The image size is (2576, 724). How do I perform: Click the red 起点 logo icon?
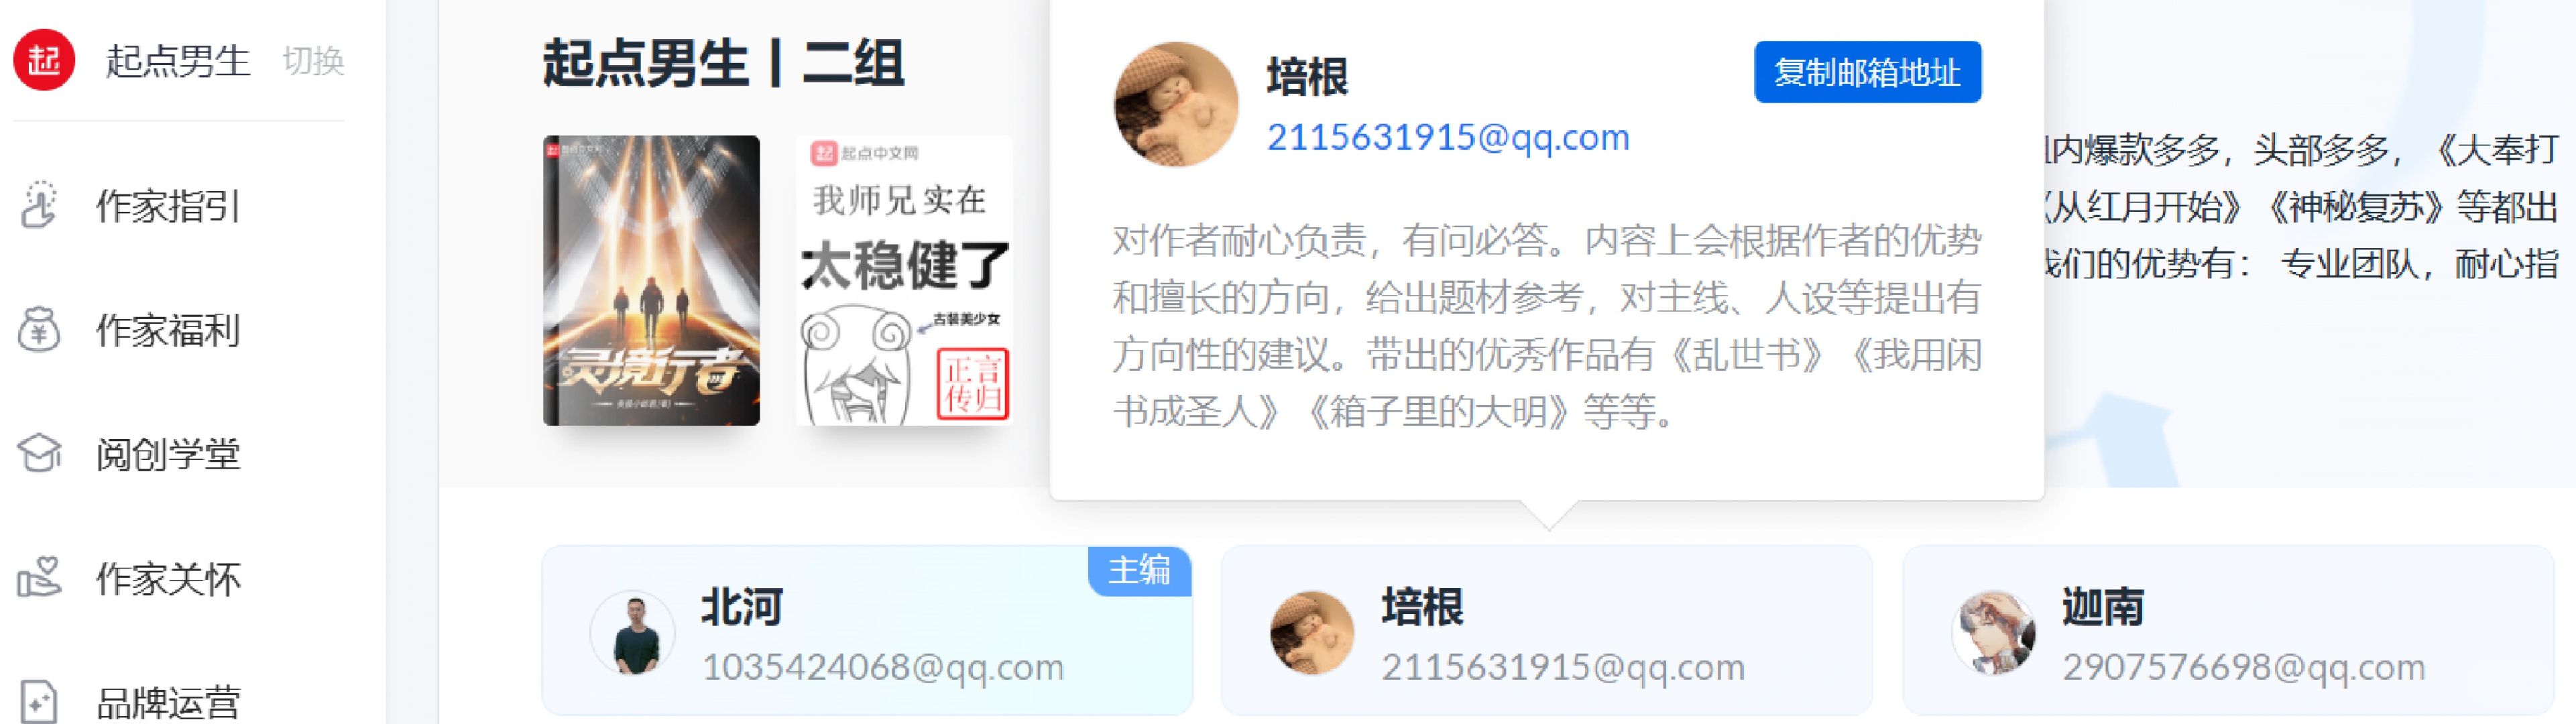43,60
